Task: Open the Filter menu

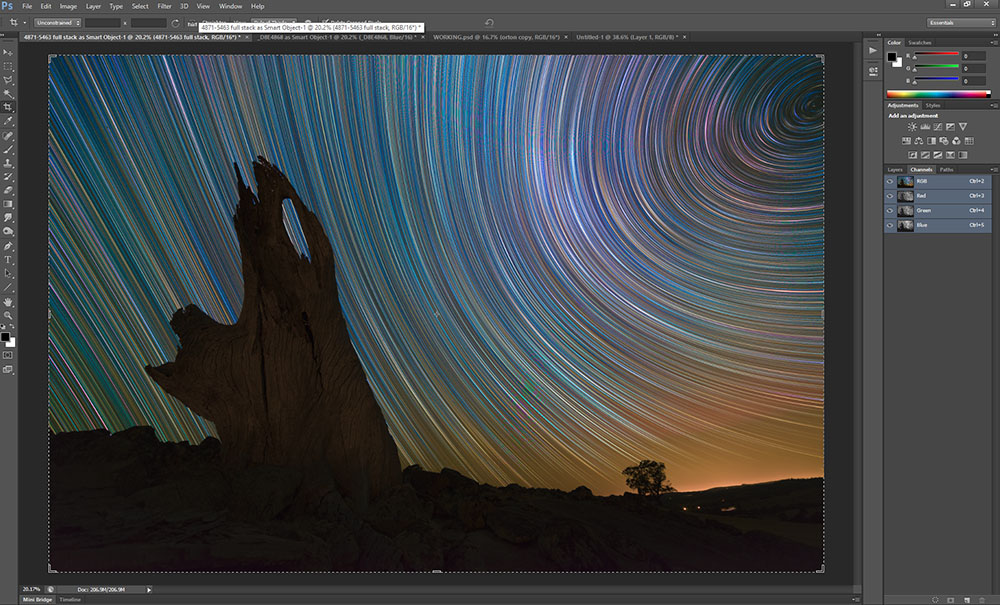Action: (x=165, y=6)
